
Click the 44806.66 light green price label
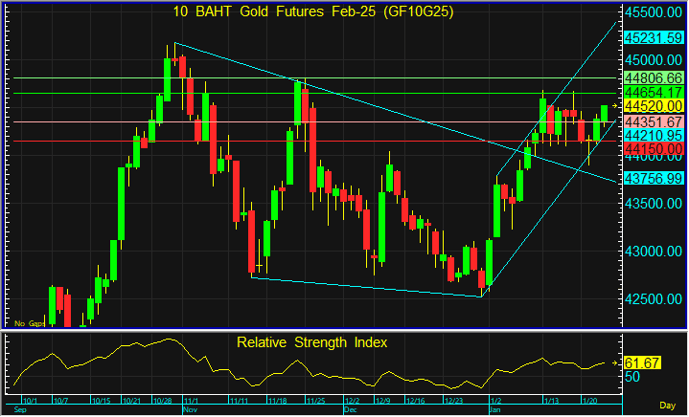pos(653,77)
